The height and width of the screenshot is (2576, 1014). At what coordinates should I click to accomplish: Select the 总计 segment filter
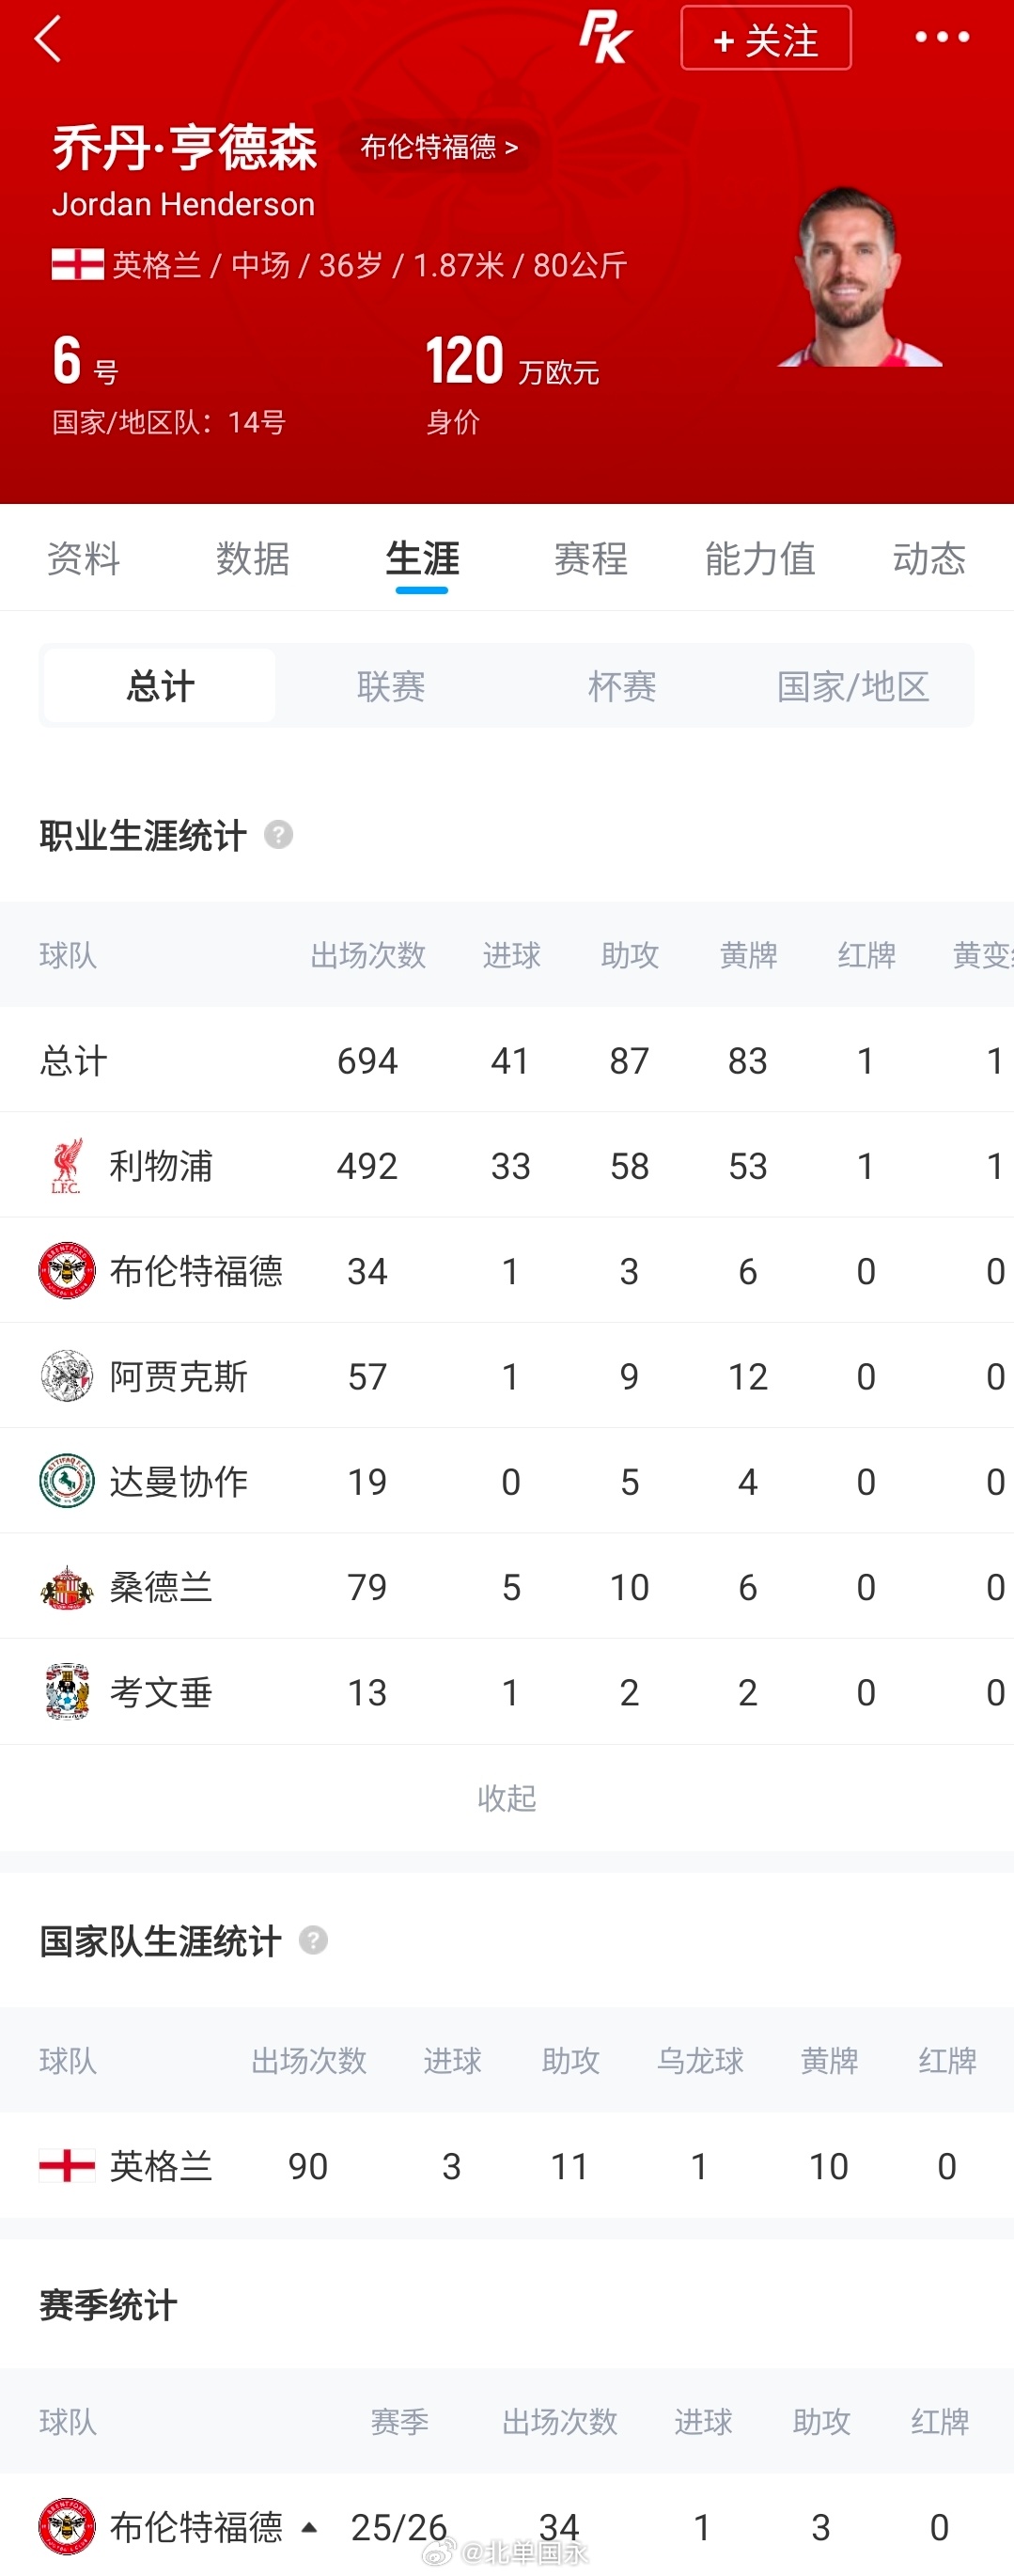coord(160,686)
